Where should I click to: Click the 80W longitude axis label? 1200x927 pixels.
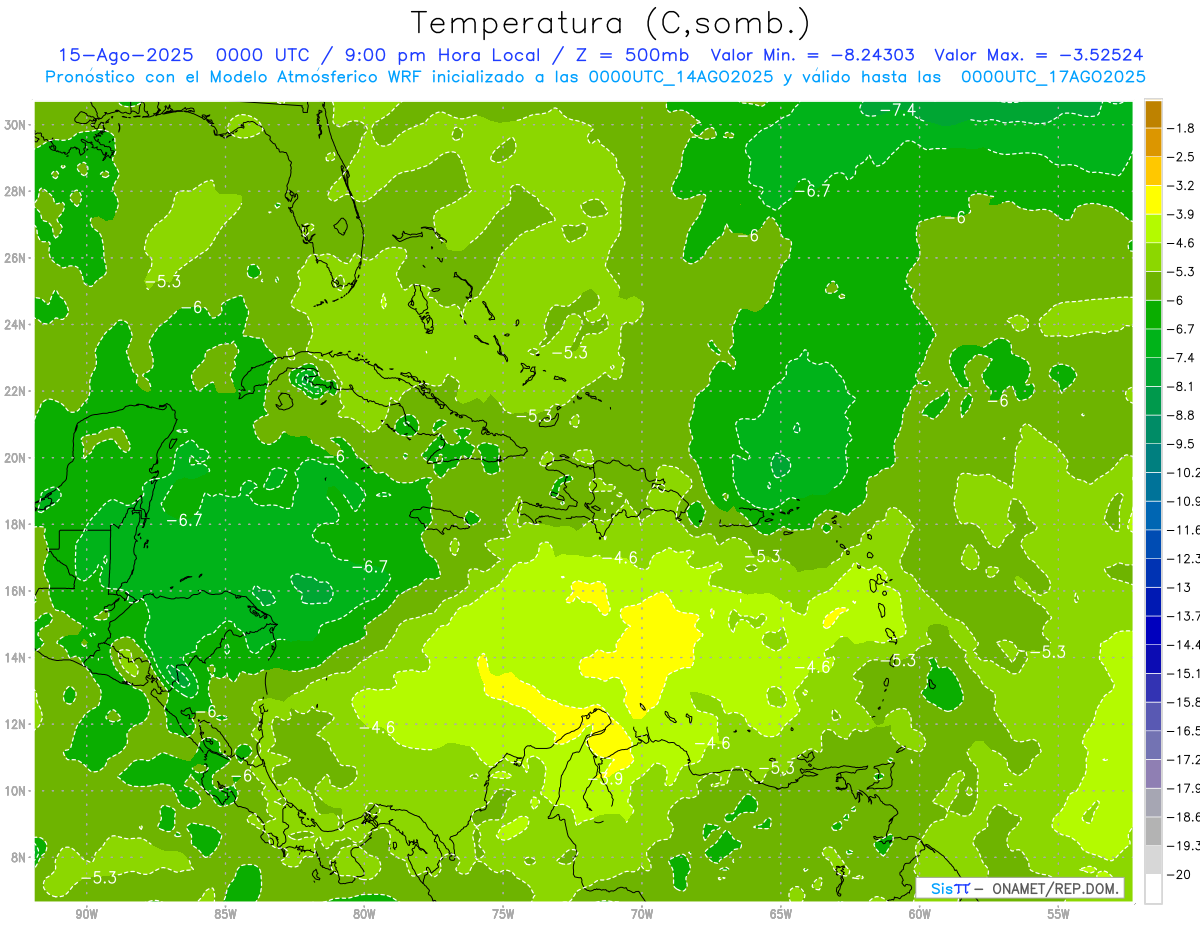(x=364, y=914)
